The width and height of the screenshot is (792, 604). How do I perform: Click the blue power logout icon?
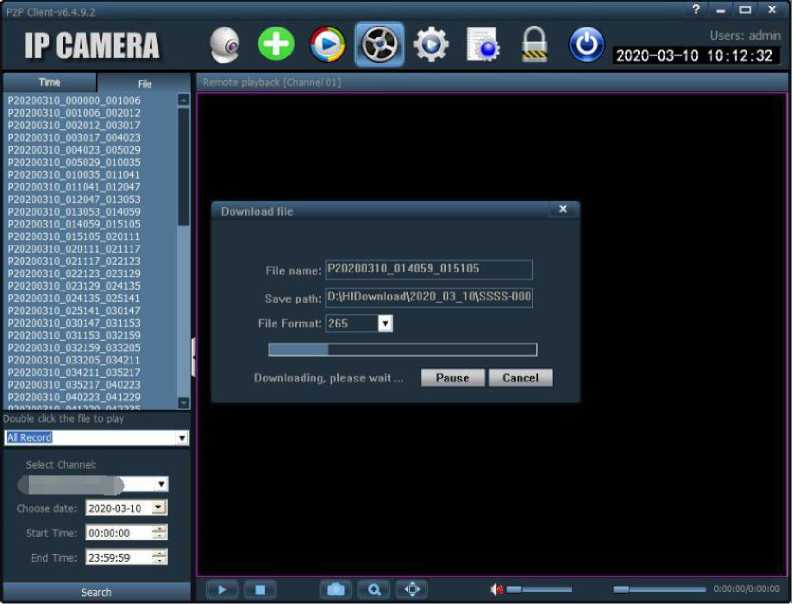point(587,45)
